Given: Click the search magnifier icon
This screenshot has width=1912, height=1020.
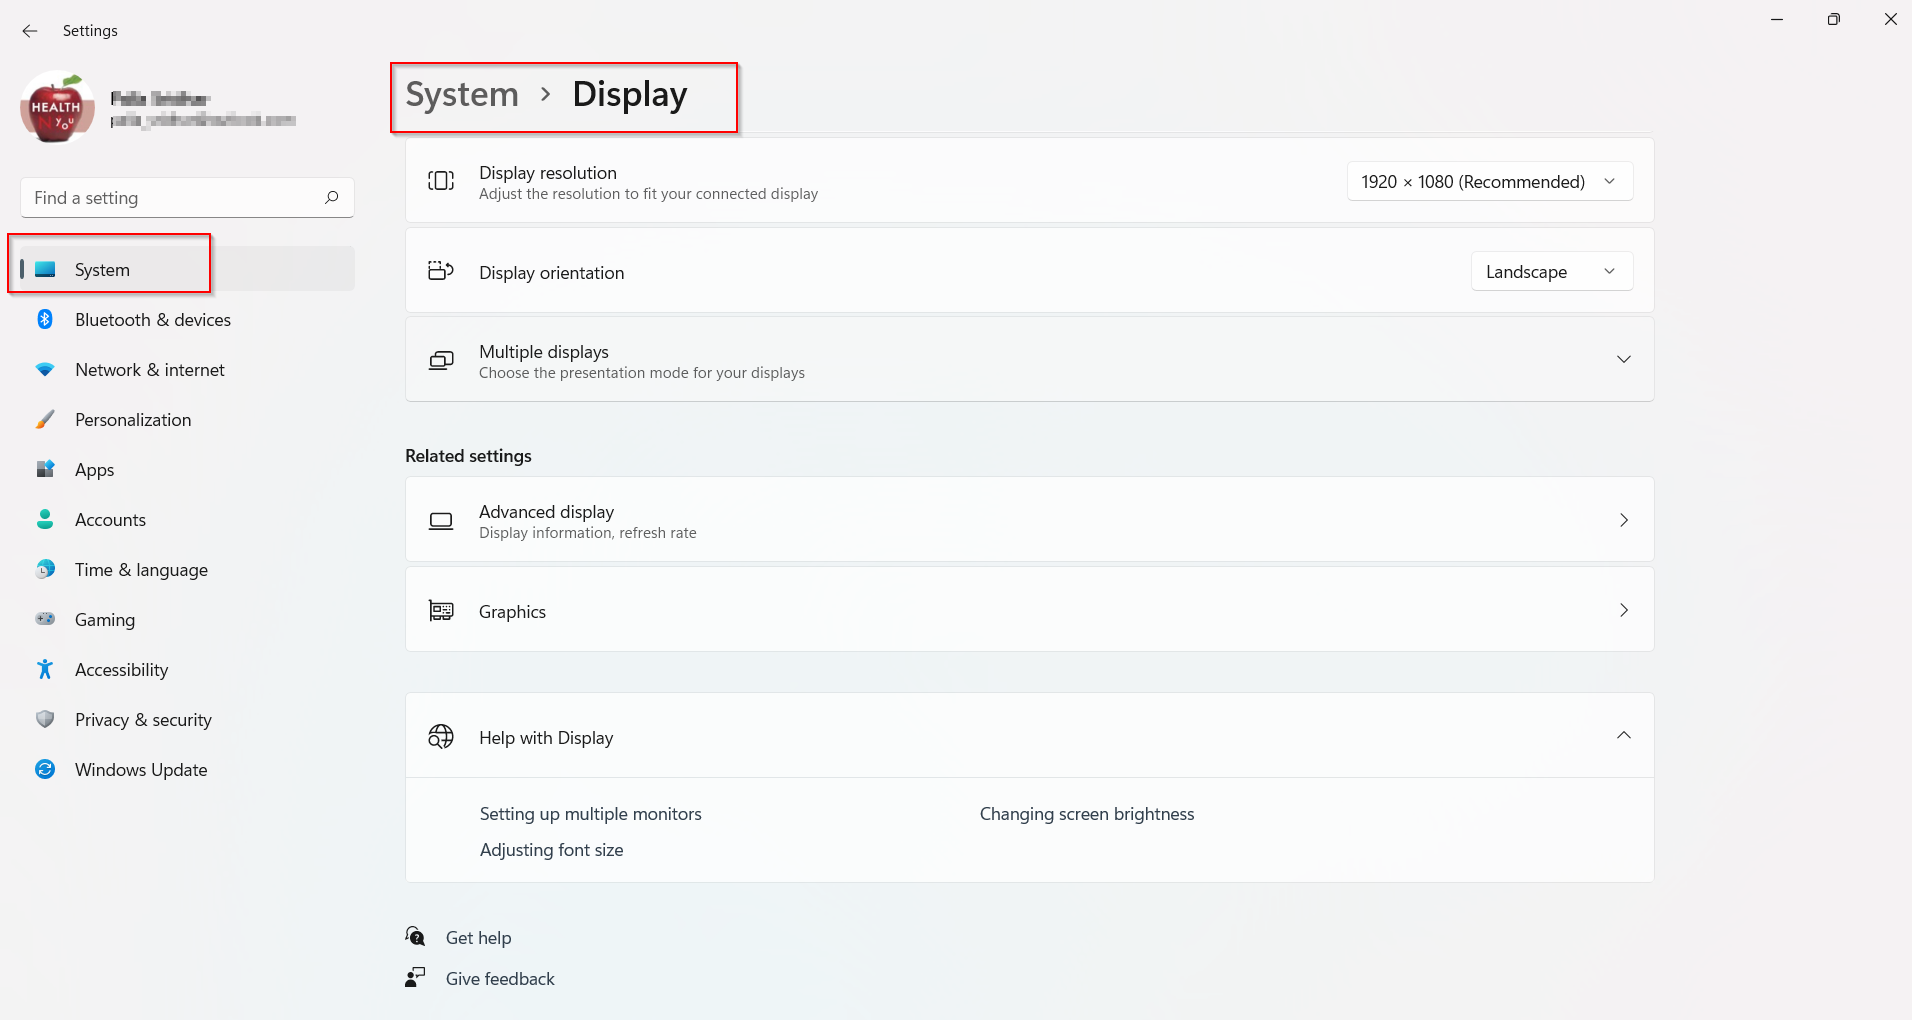Looking at the screenshot, I should pyautogui.click(x=332, y=197).
